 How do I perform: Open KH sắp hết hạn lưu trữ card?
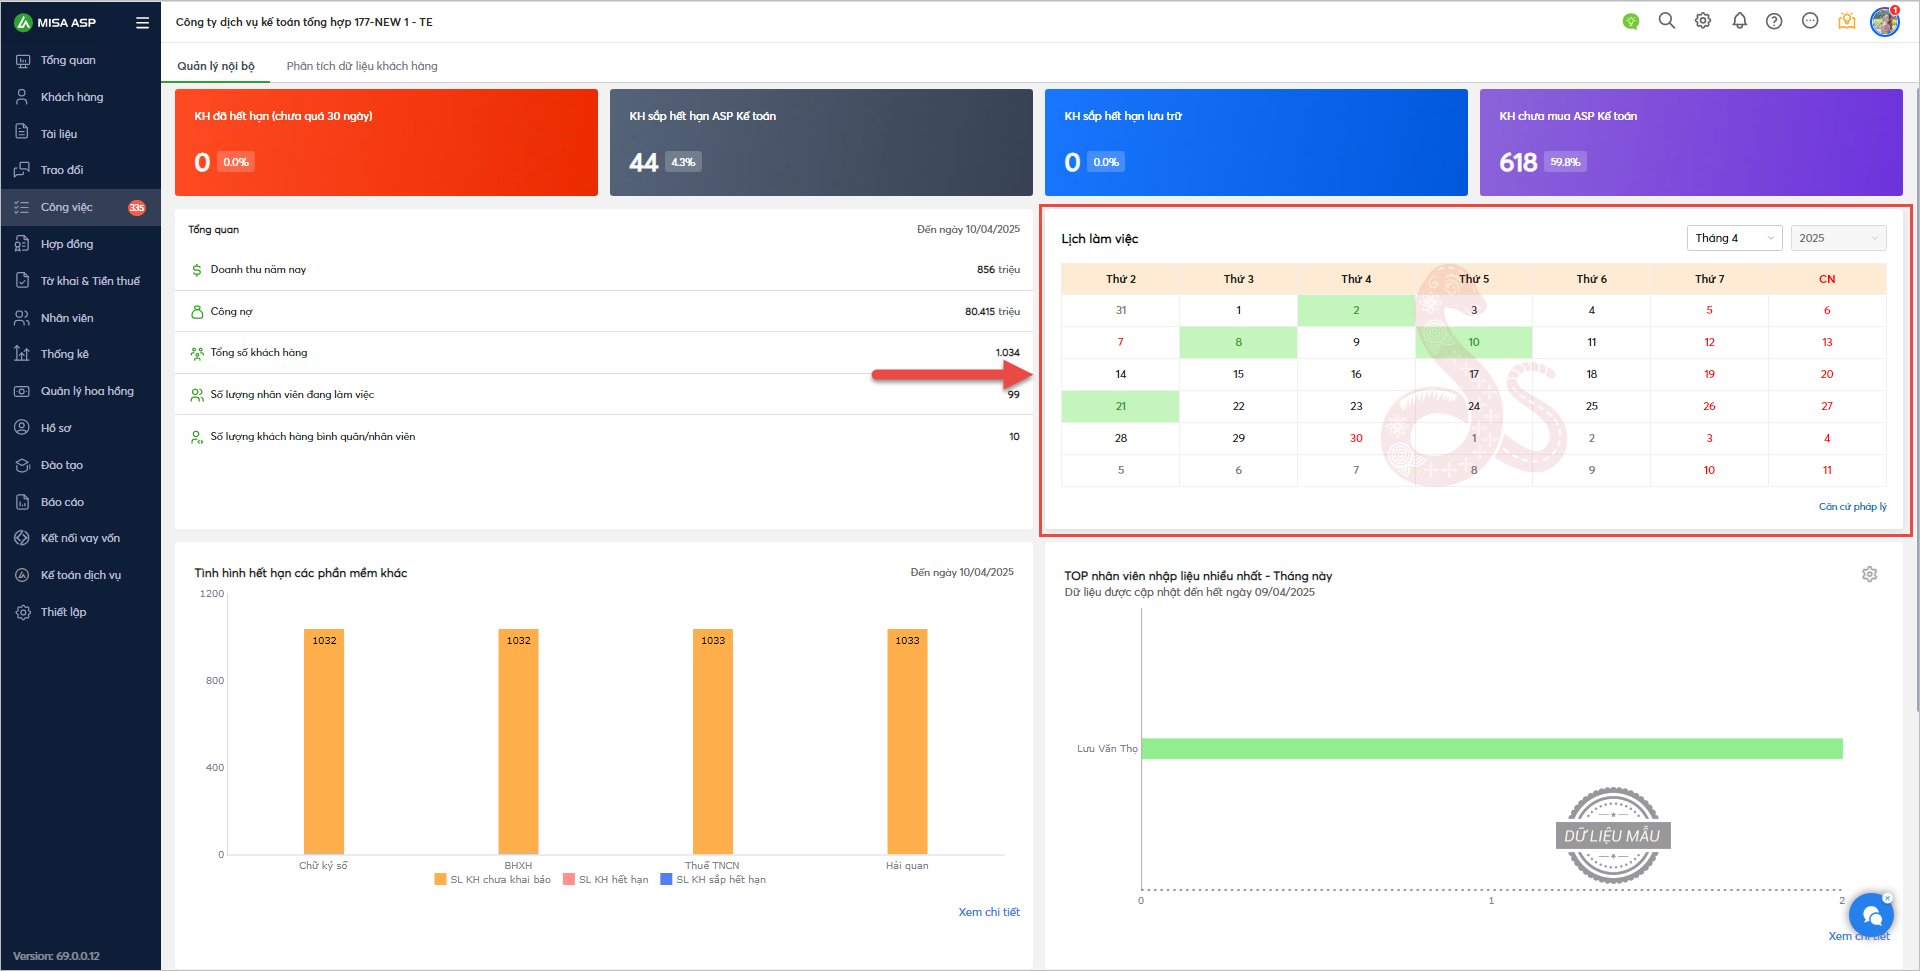coord(1256,142)
